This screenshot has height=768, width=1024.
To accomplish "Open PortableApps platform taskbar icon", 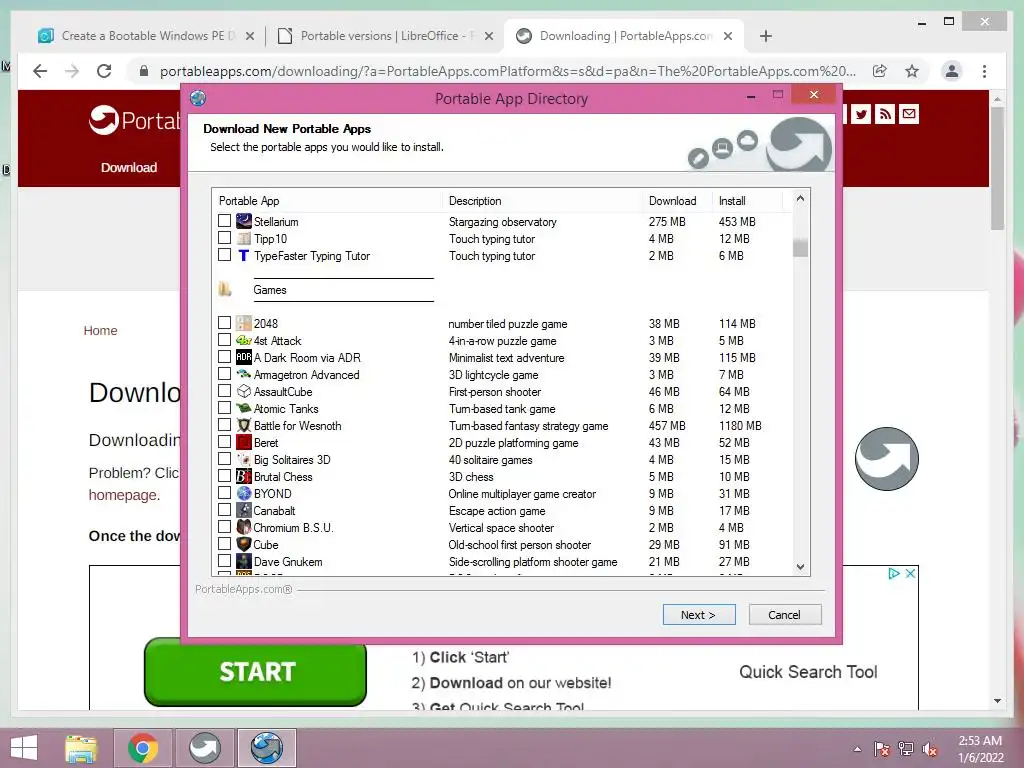I will [205, 748].
